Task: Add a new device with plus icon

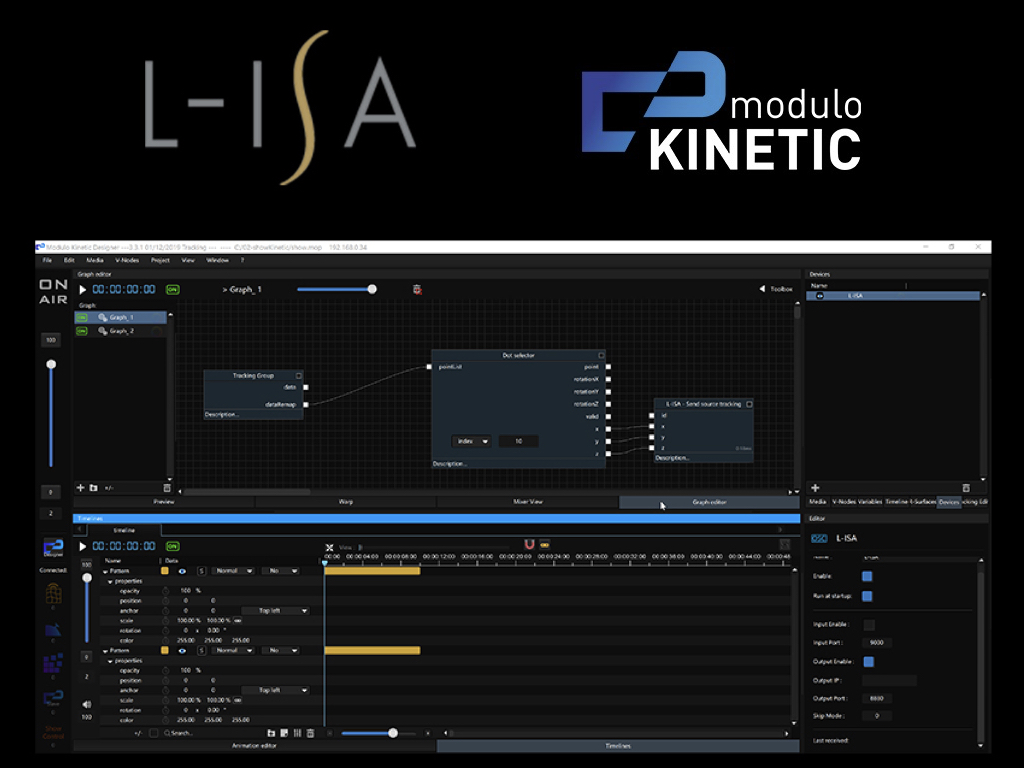Action: click(815, 488)
